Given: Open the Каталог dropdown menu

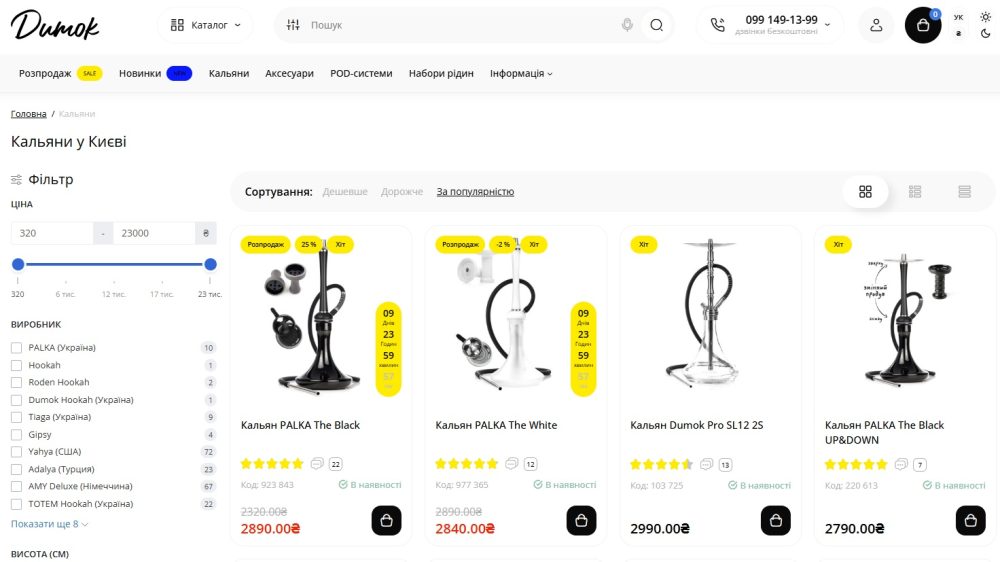Looking at the screenshot, I should 205,25.
